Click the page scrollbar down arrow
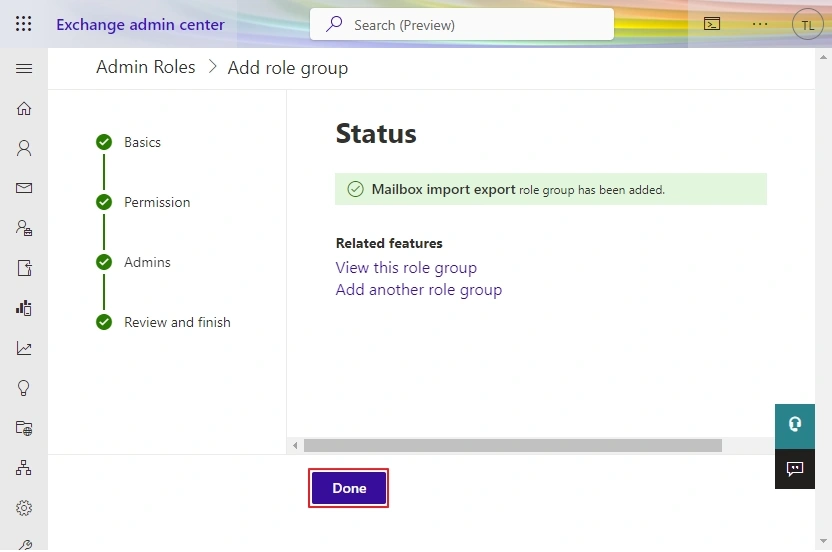The image size is (832, 552). point(823,541)
